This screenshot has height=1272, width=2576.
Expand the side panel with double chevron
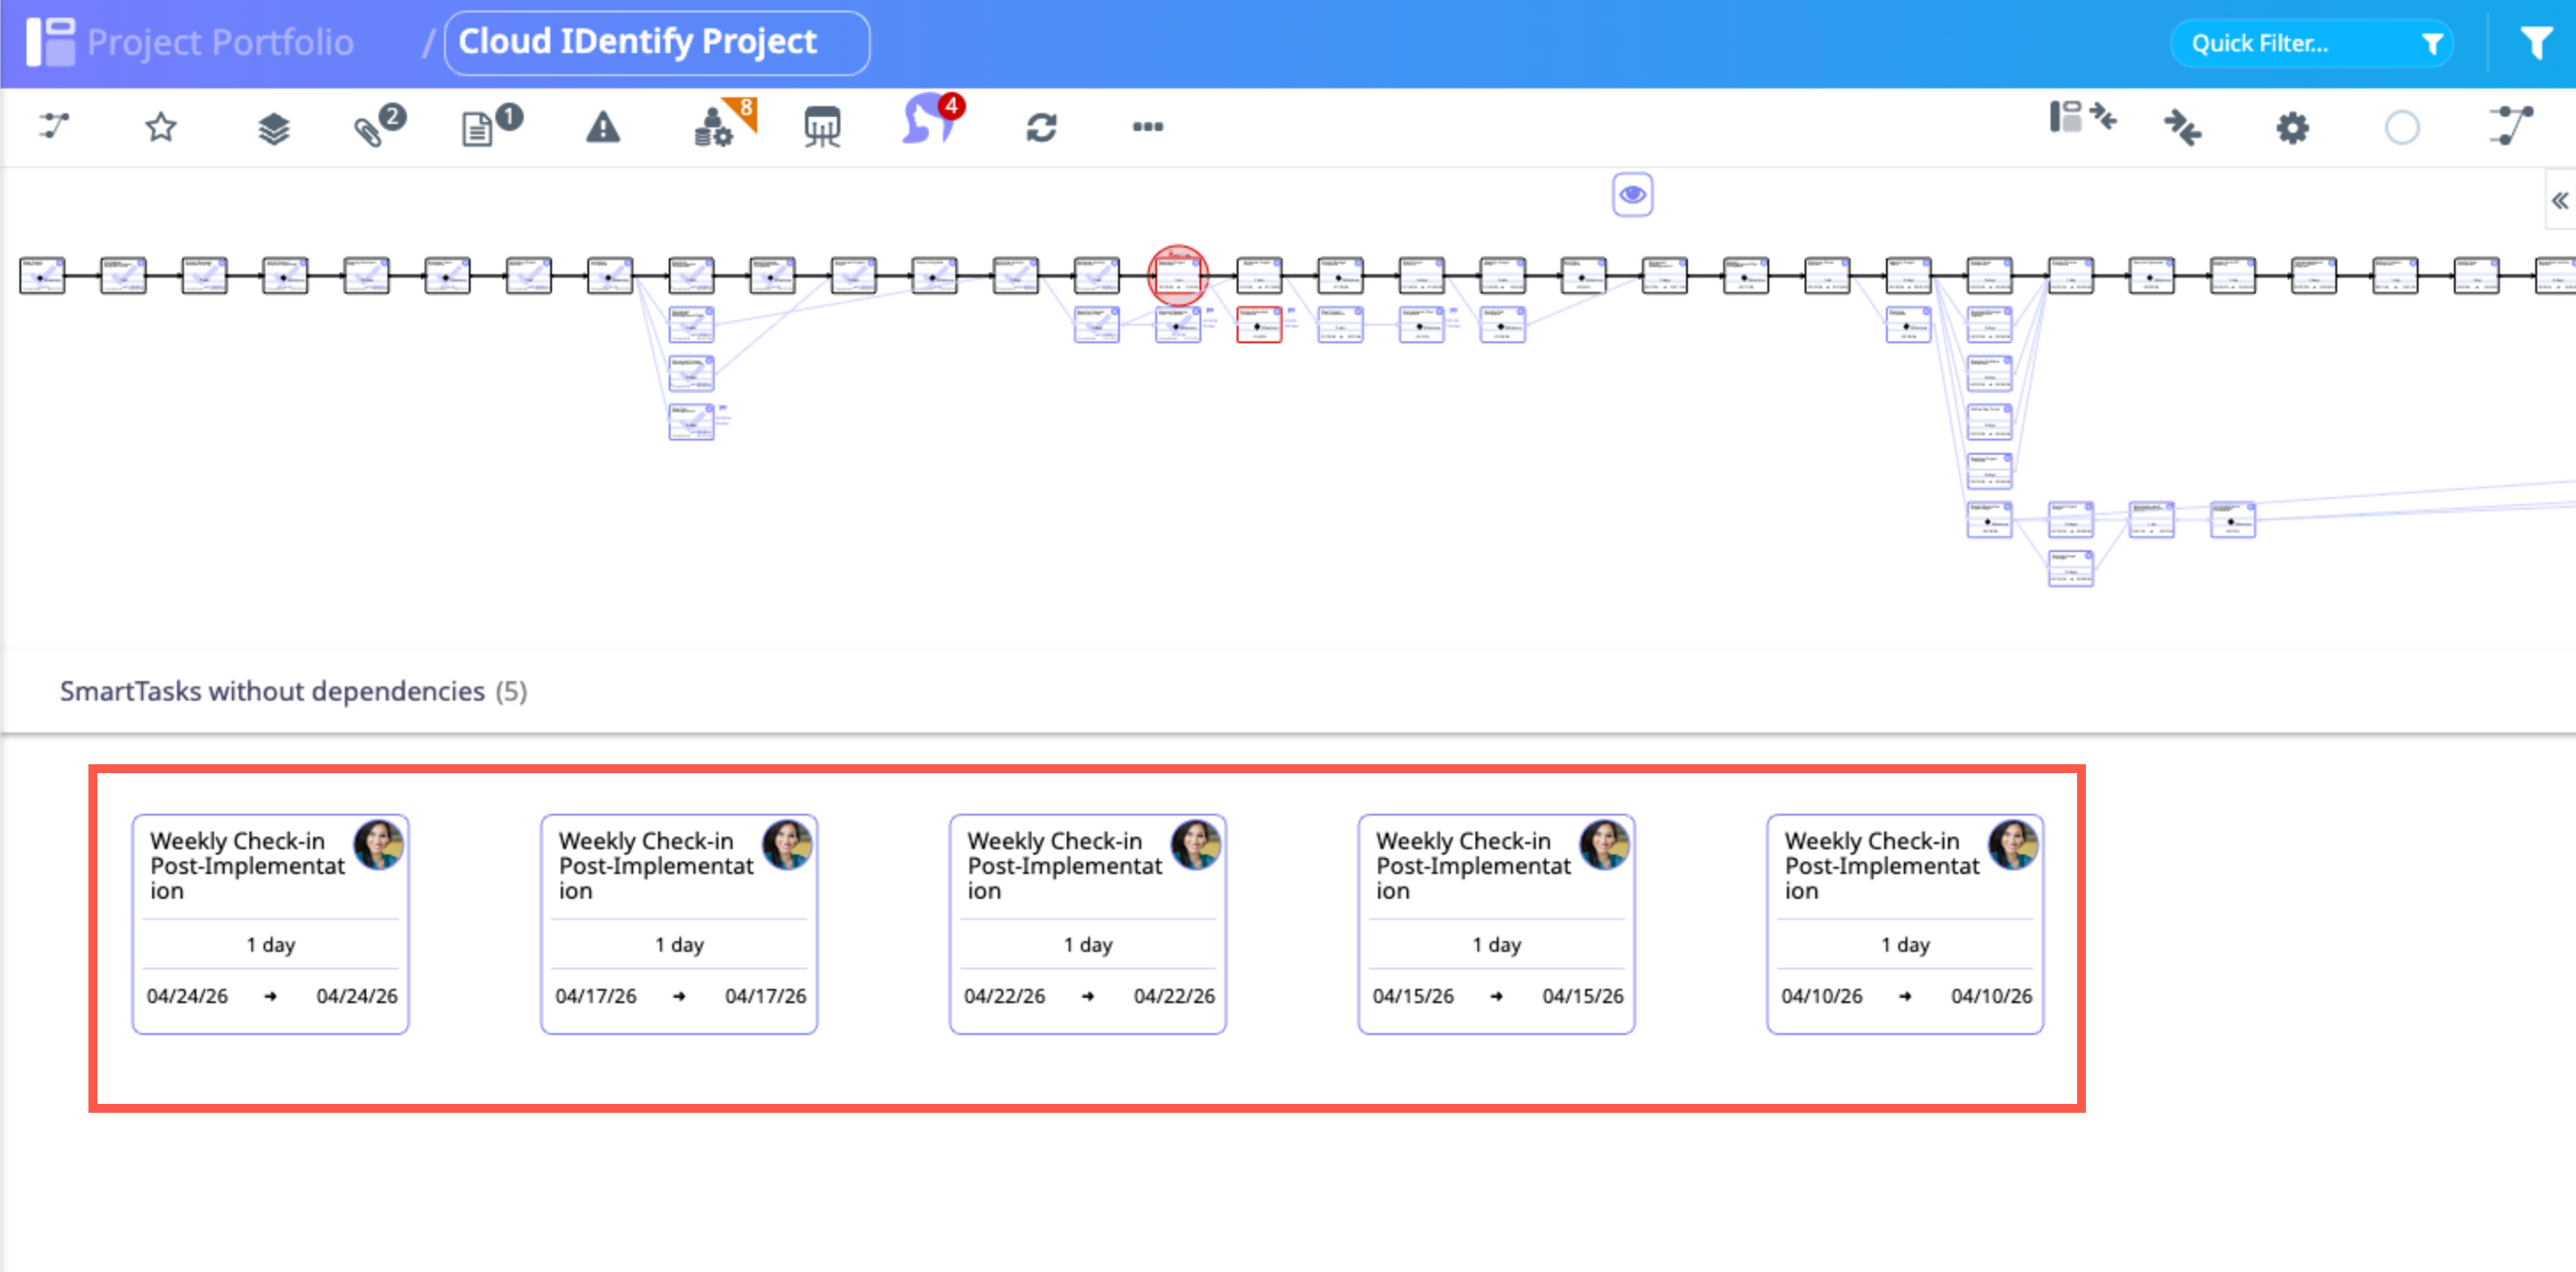2559,200
